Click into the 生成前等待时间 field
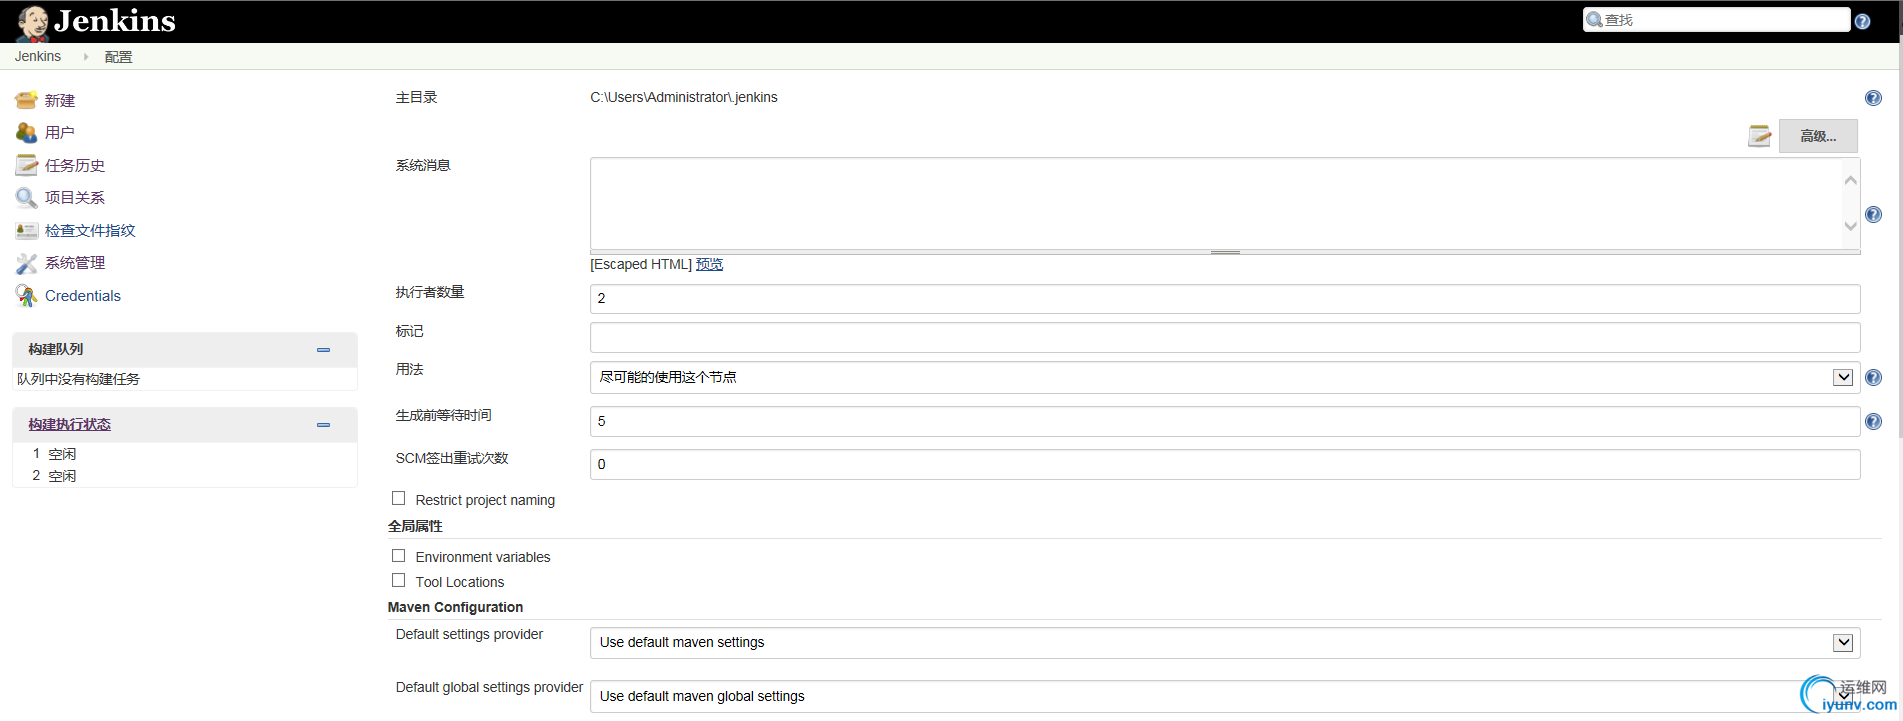 click(x=1225, y=421)
